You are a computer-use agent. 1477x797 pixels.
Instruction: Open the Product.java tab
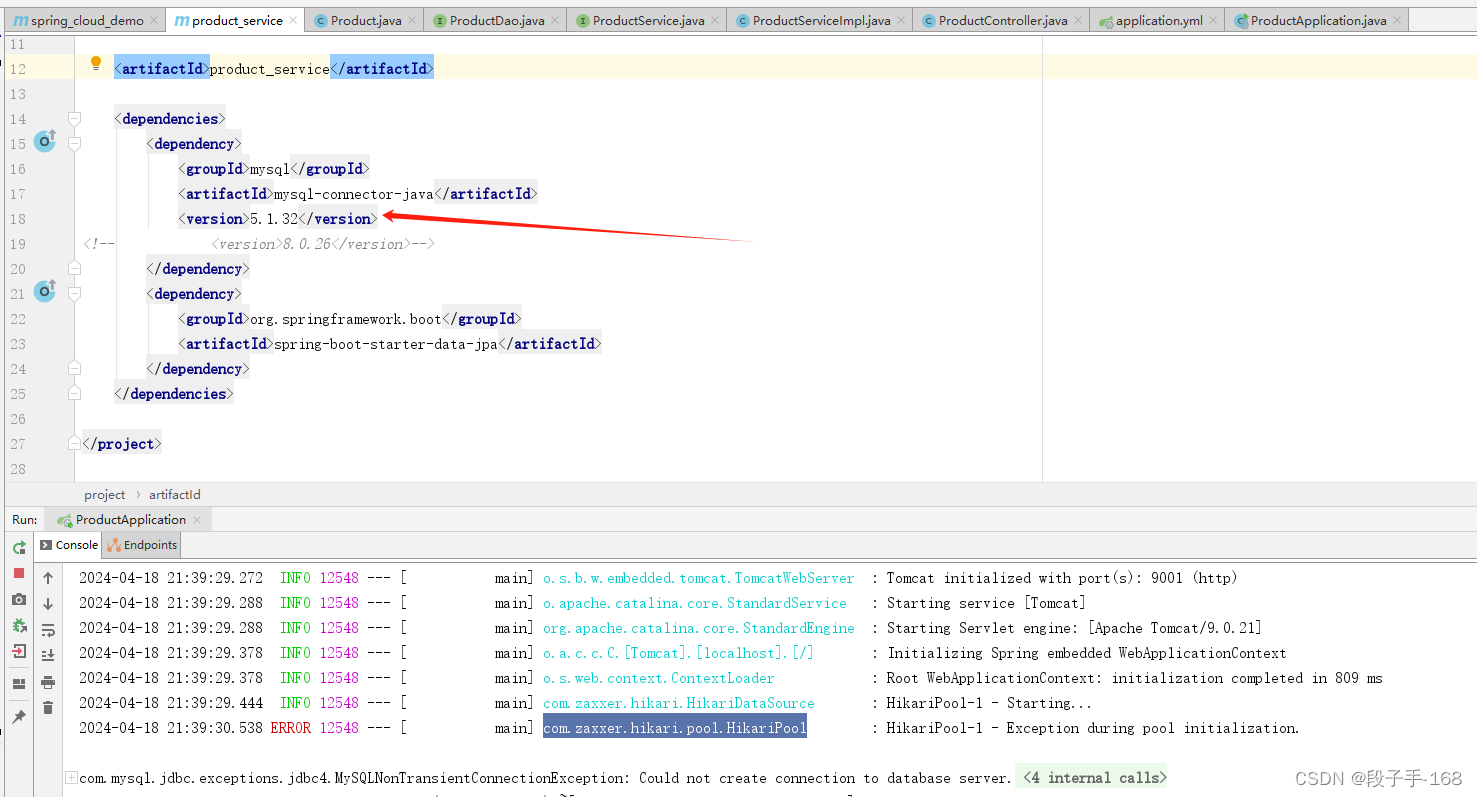pyautogui.click(x=365, y=20)
